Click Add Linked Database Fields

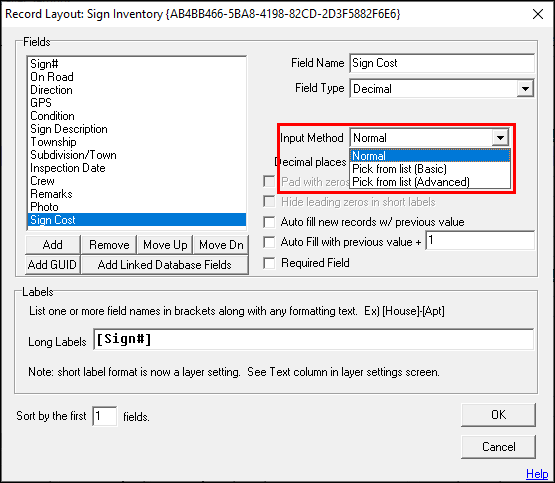tap(165, 265)
